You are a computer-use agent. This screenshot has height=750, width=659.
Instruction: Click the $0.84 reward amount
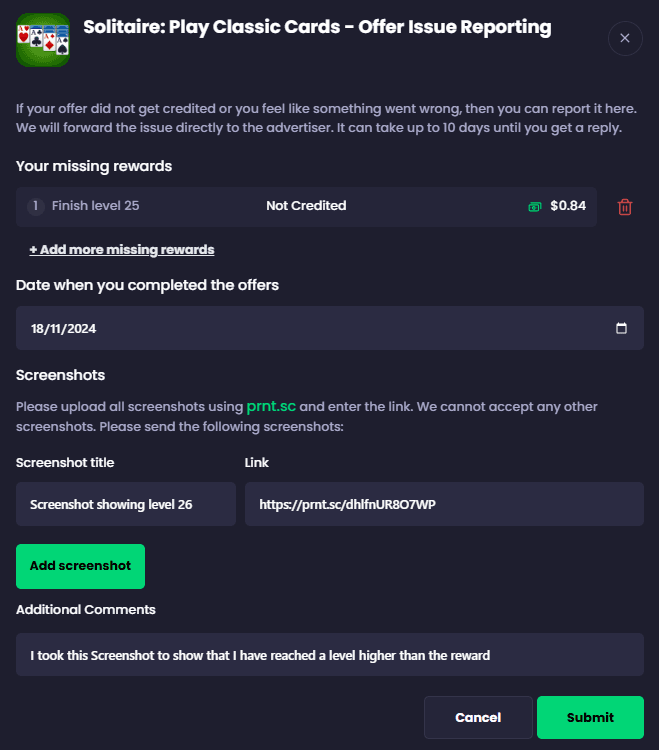coord(568,207)
